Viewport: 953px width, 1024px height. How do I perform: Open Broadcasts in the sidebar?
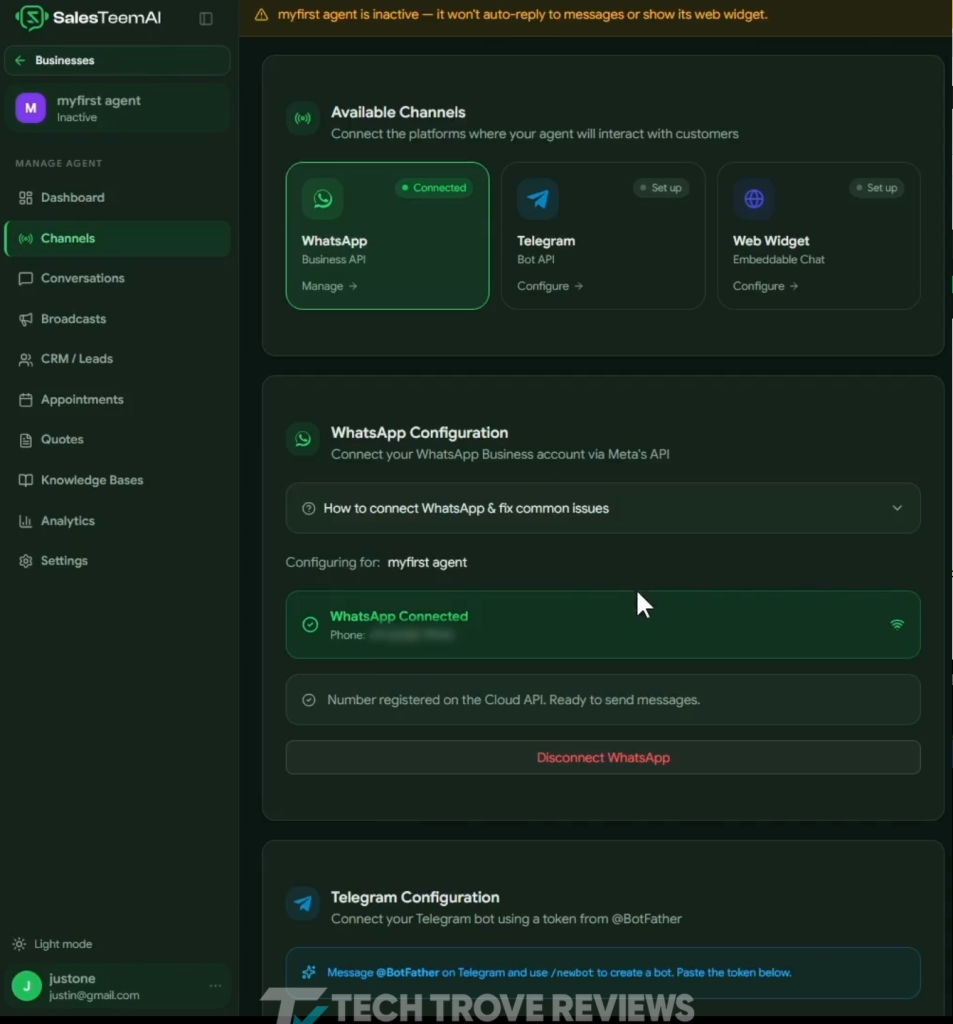point(118,319)
